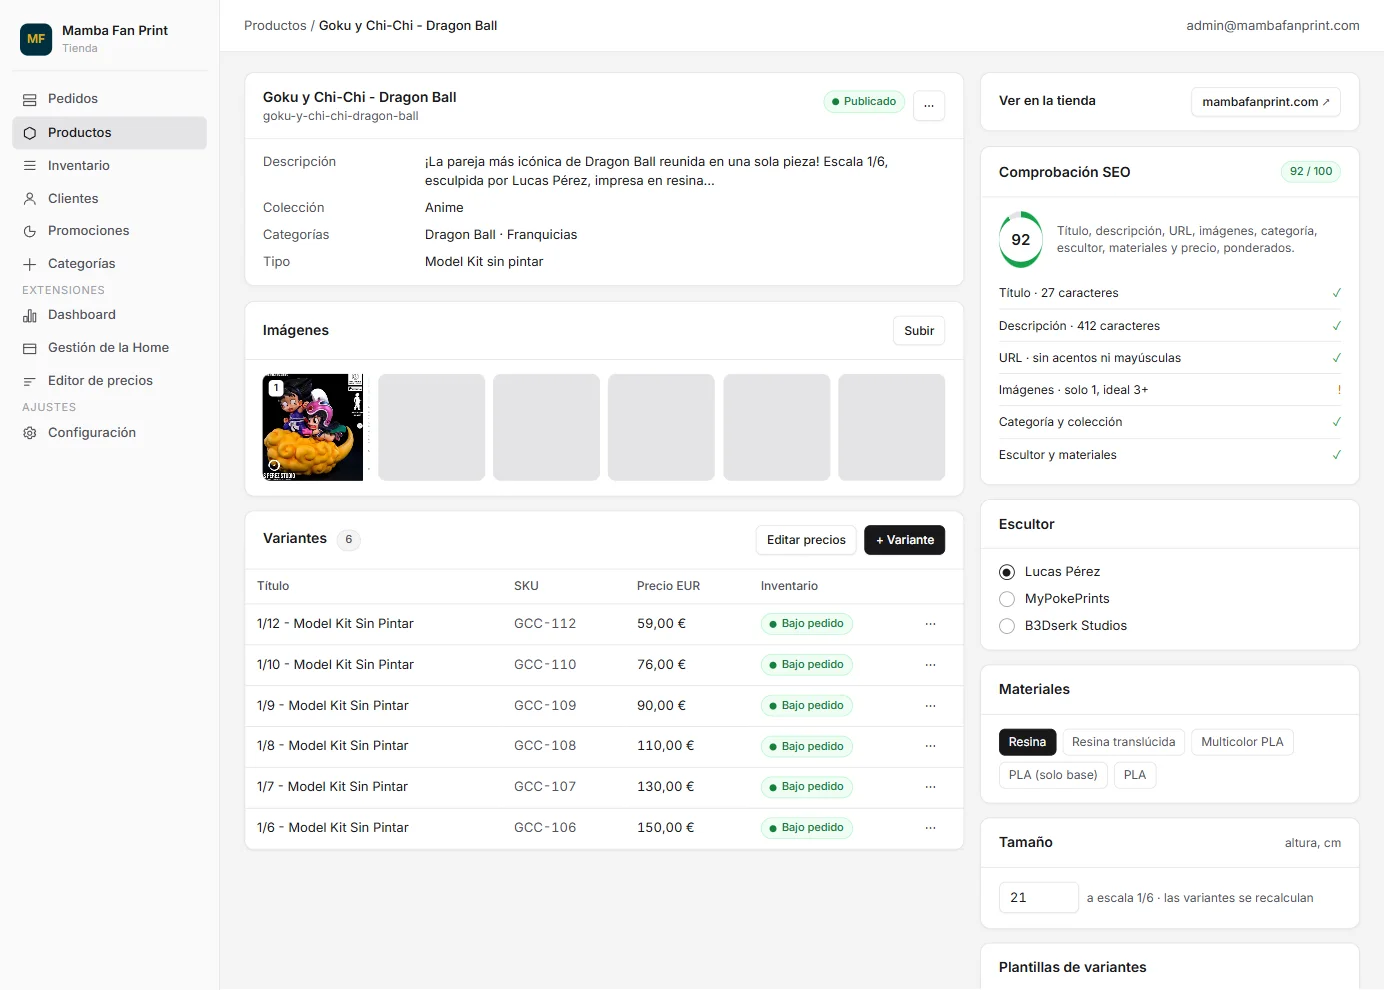Open row actions for 1/10 variant

coord(930,665)
